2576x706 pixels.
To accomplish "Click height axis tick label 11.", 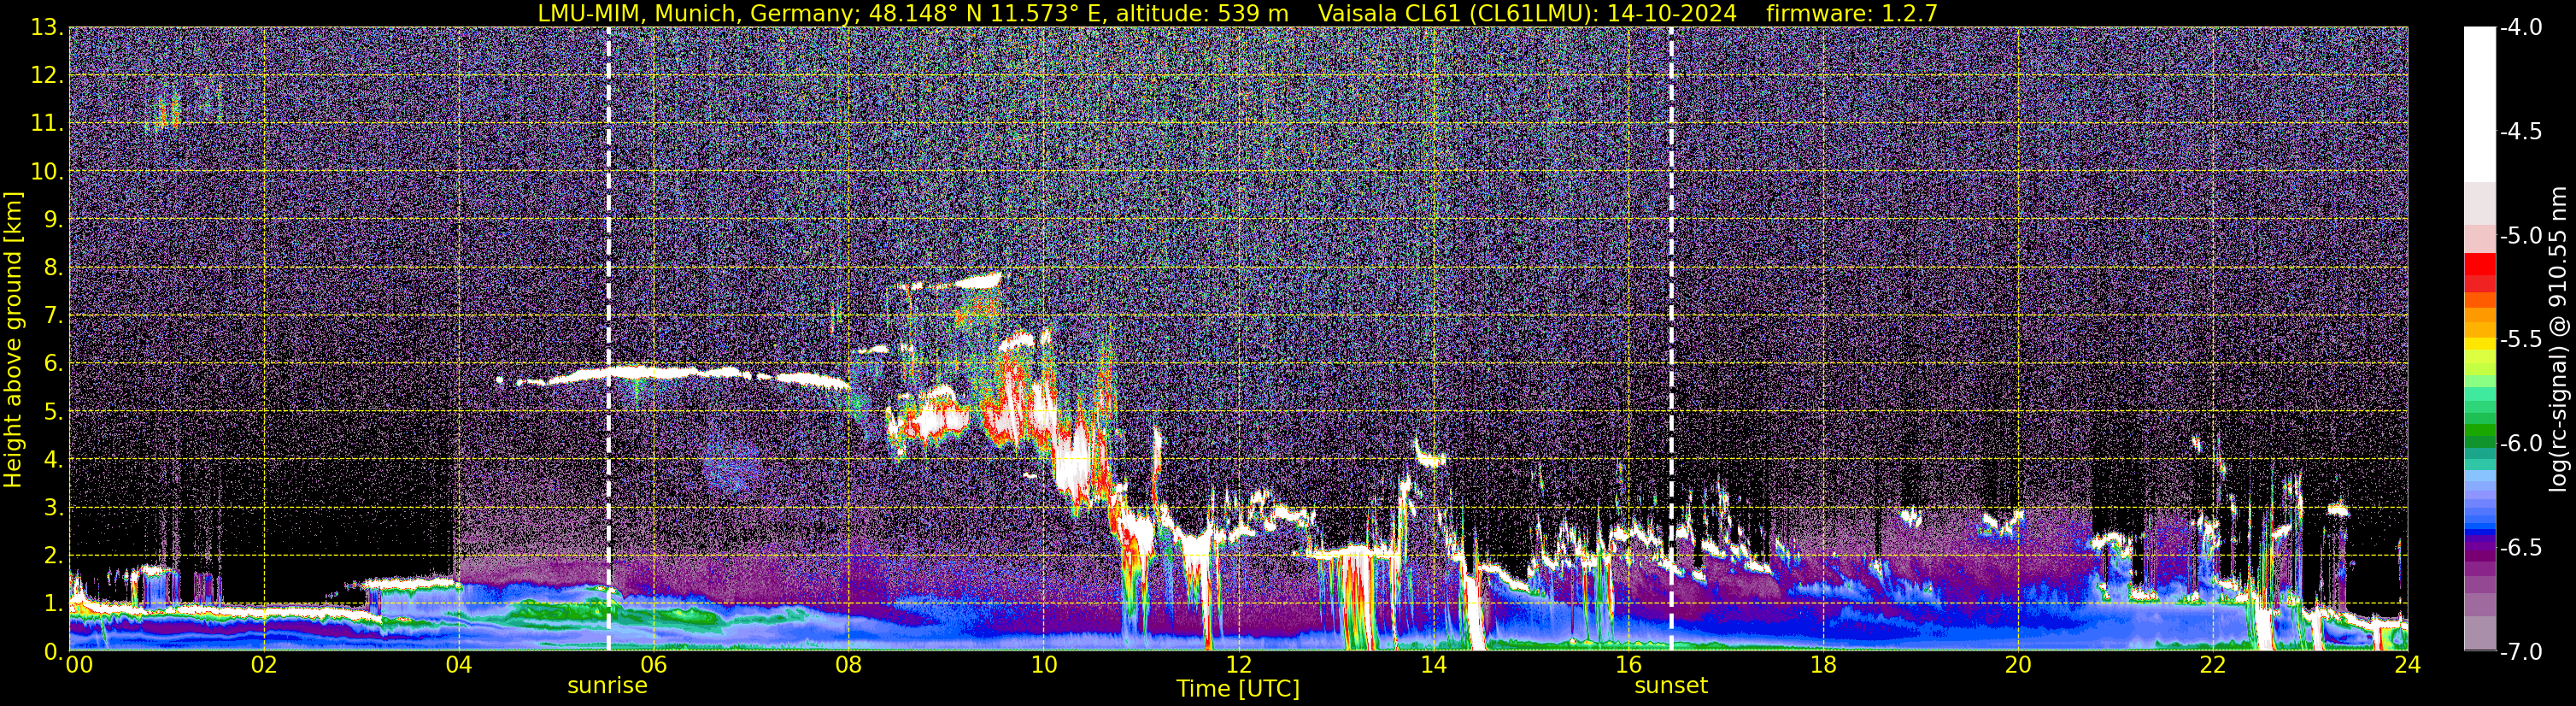I will pos(48,124).
